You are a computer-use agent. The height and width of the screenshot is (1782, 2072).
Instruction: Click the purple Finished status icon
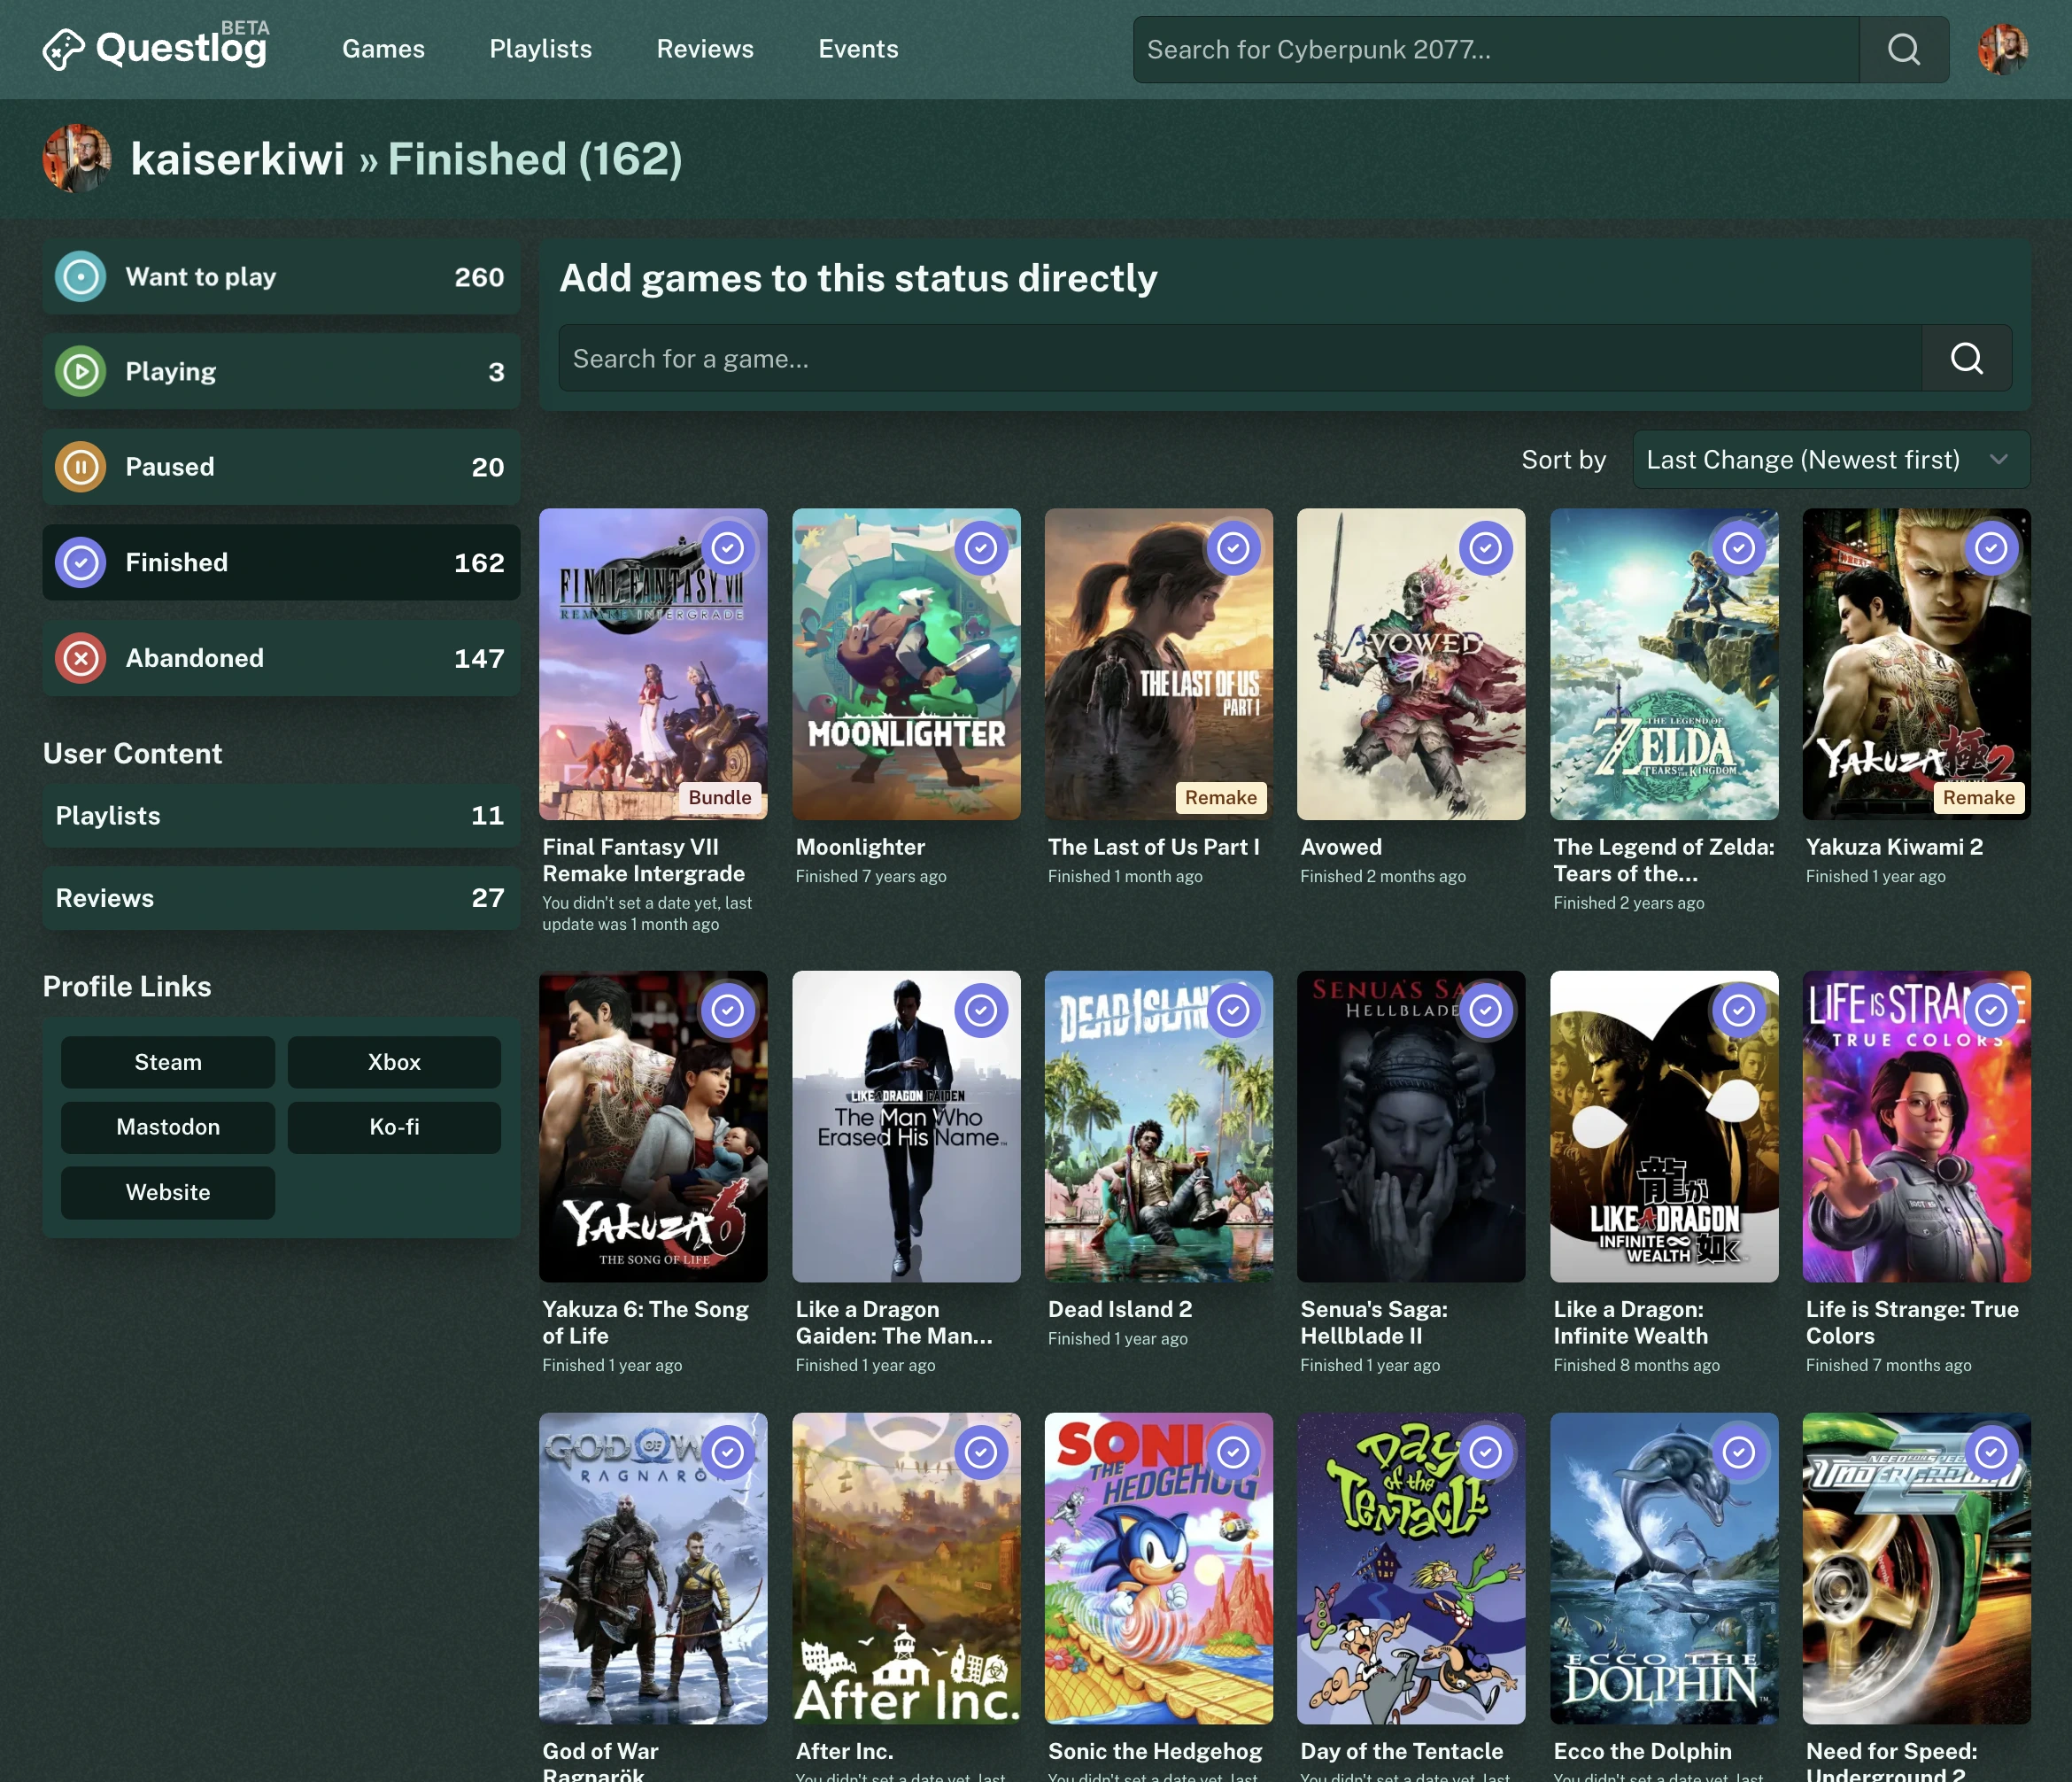[x=81, y=562]
